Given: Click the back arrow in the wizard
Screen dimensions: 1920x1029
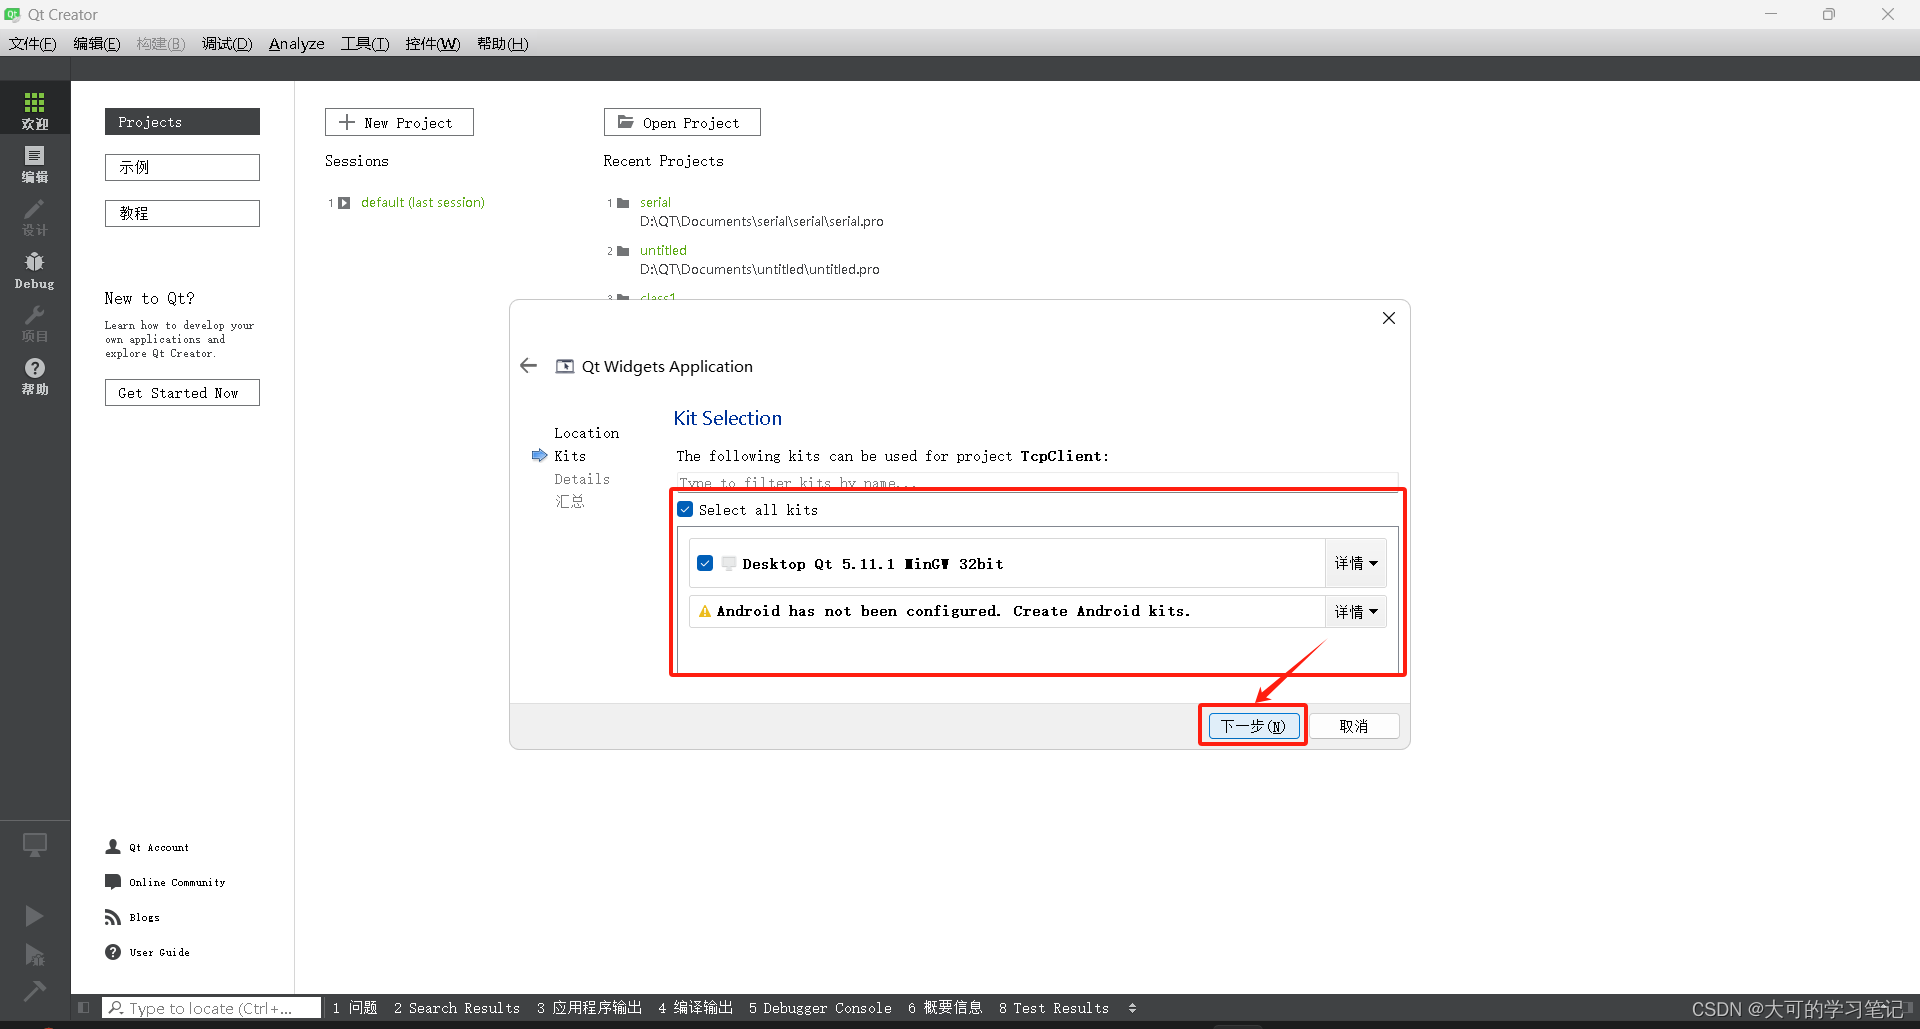Looking at the screenshot, I should point(528,366).
